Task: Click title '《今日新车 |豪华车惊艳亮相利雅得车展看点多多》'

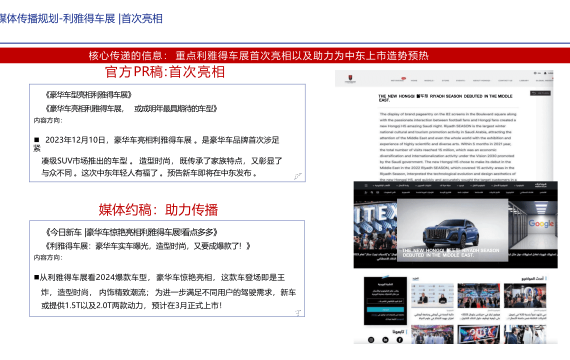Action: tap(132, 232)
